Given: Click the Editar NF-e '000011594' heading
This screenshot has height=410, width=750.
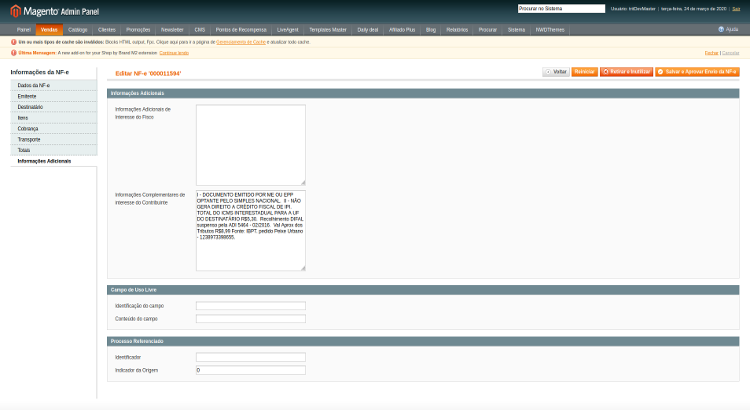Looking at the screenshot, I should tap(148, 73).
